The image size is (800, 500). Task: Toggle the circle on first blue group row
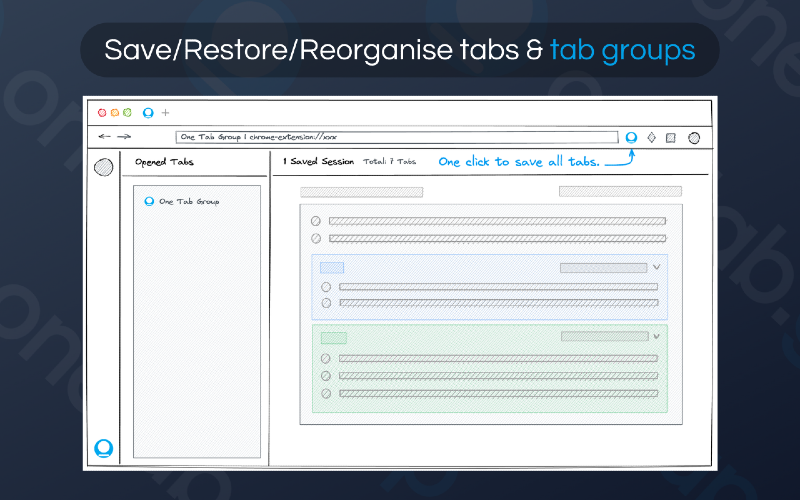[326, 287]
